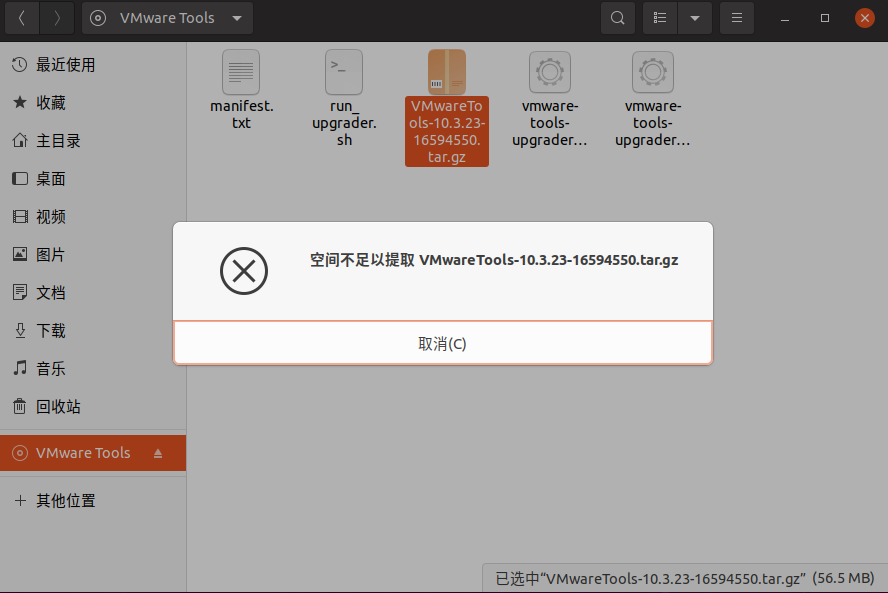Image resolution: width=888 pixels, height=593 pixels.
Task: Click the document icon beside 文档
Action: pos(20,293)
